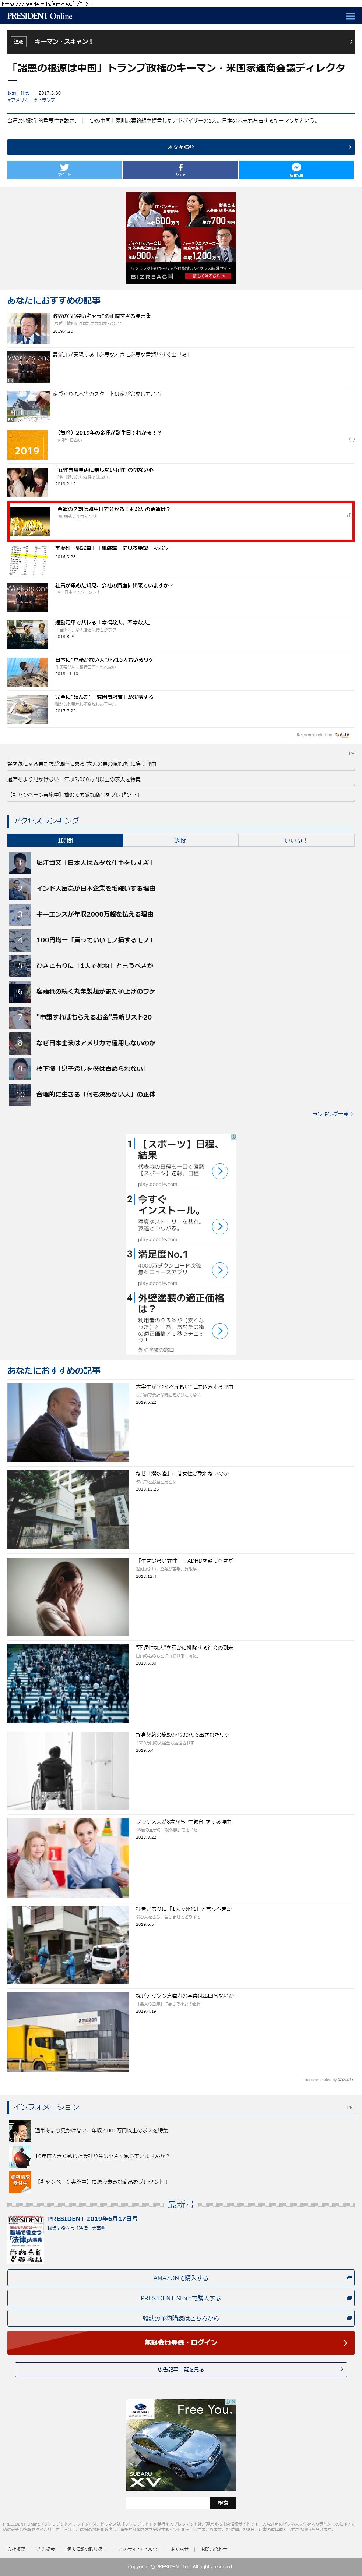Click rank 3 キーエンス thumbnail

20,914
